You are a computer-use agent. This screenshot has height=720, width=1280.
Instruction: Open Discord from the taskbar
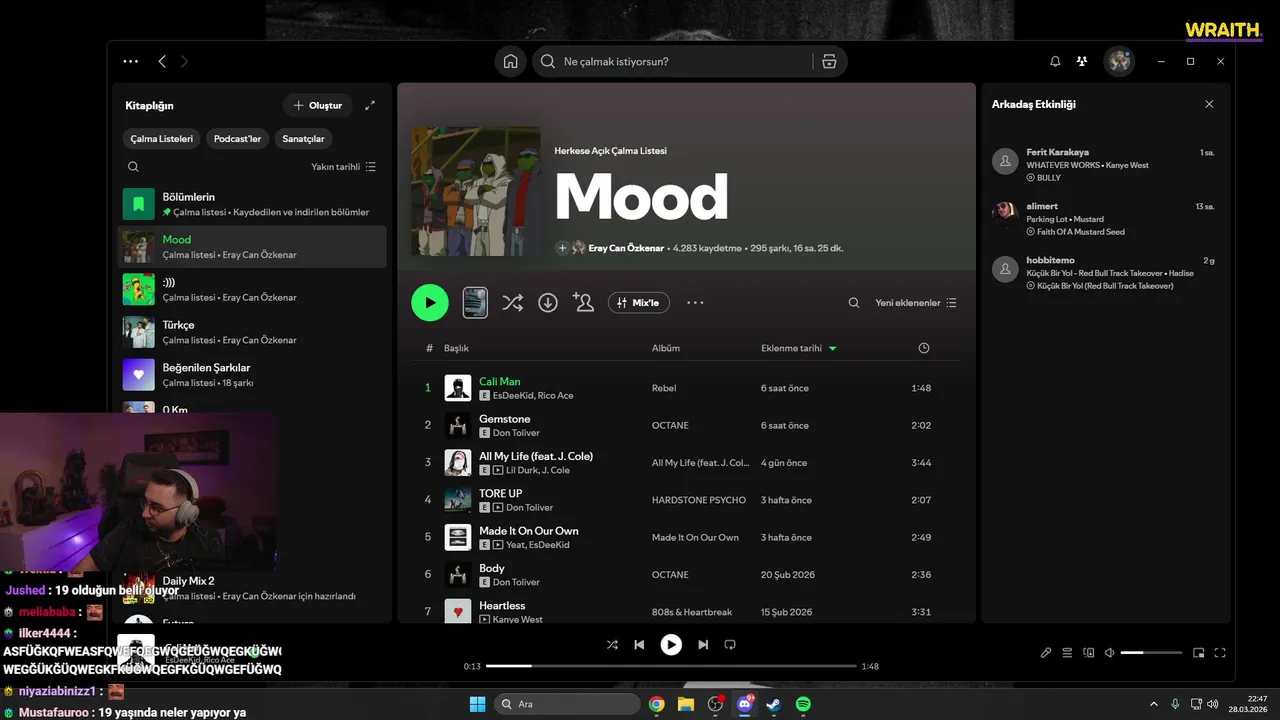[744, 704]
